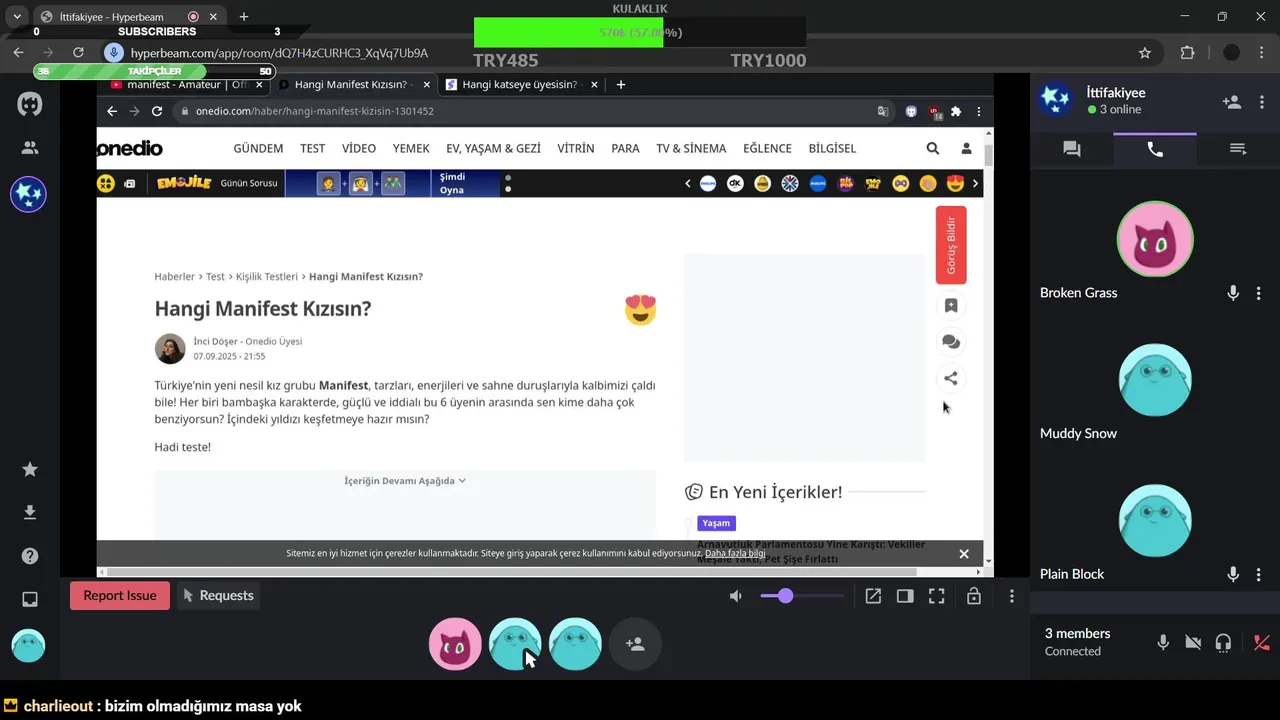Image resolution: width=1280 pixels, height=720 pixels.
Task: Open your teal profile avatar in sidebar
Action: [28, 646]
